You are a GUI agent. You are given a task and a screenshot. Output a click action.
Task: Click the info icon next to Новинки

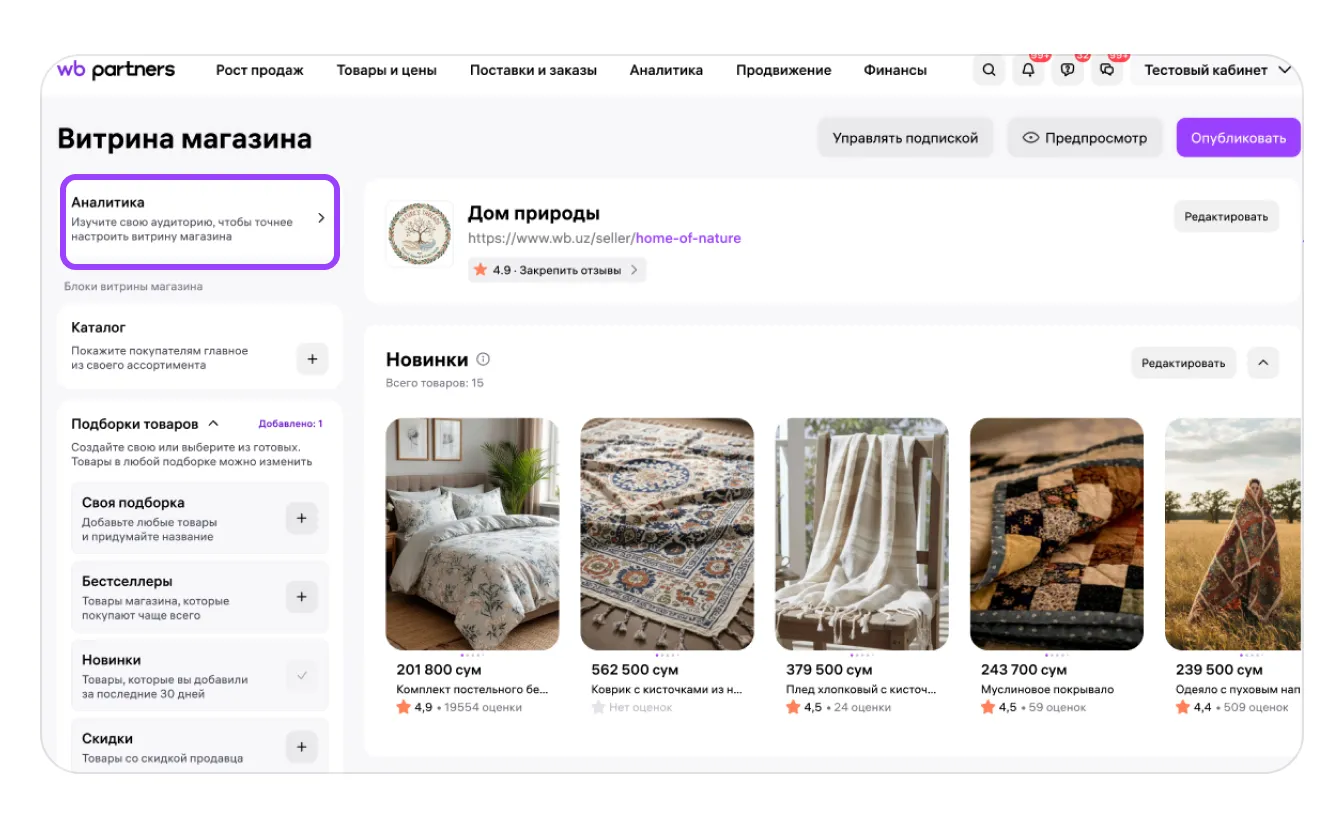tap(483, 359)
